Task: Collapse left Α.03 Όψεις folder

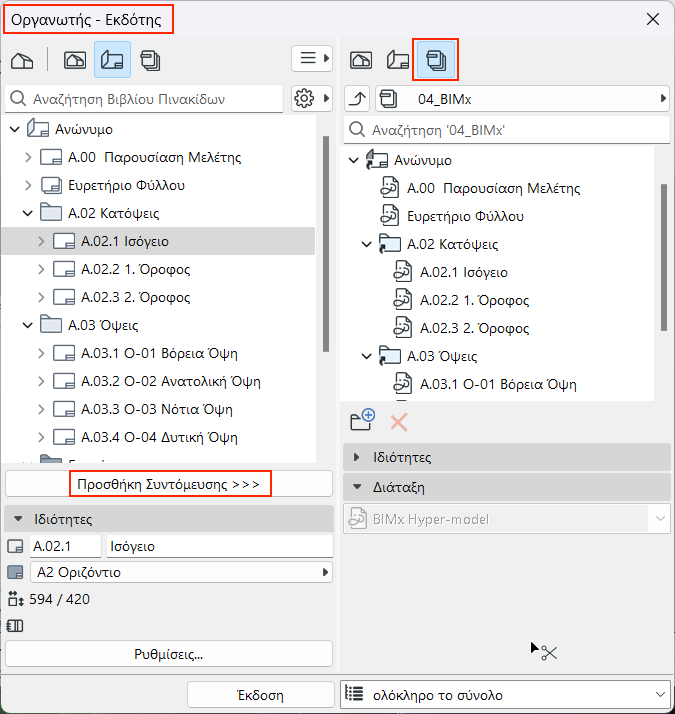Action: pyautogui.click(x=28, y=325)
